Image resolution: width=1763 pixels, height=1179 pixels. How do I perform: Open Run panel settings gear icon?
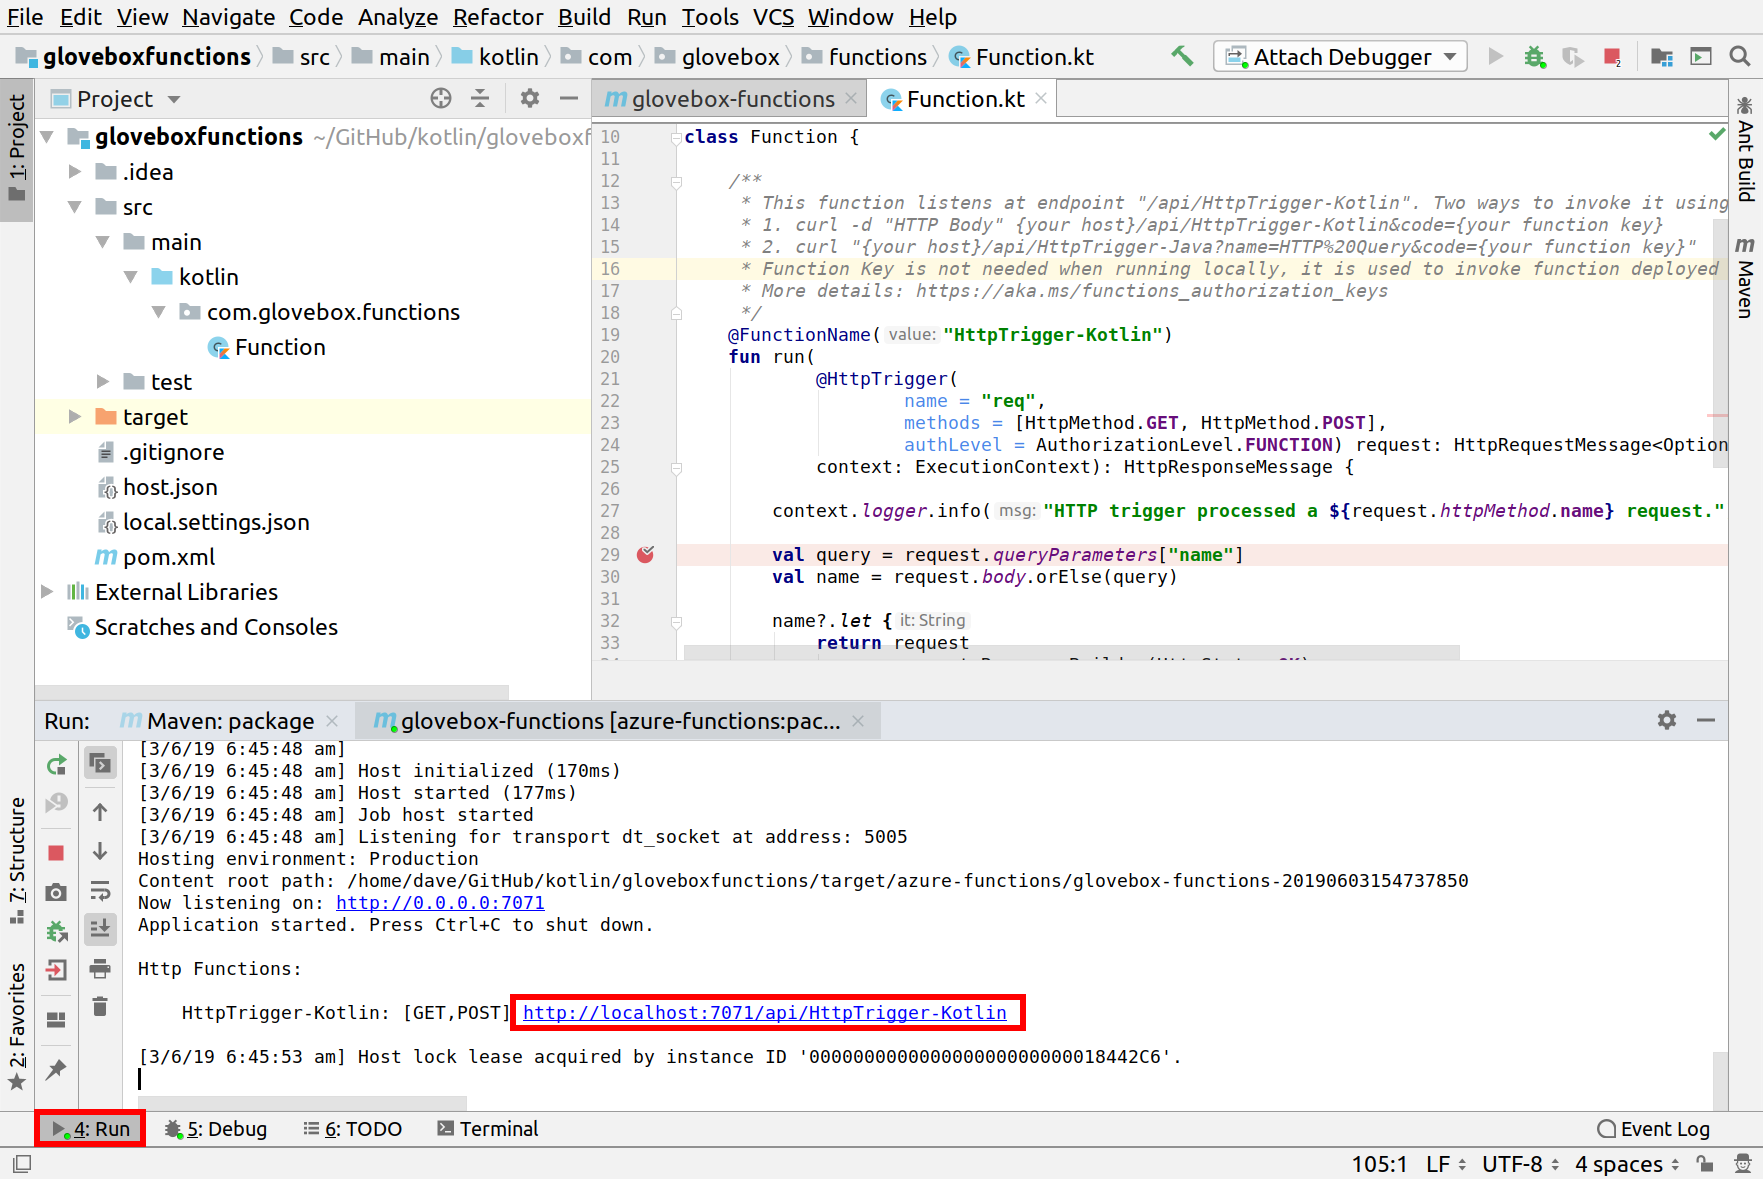(x=1667, y=720)
